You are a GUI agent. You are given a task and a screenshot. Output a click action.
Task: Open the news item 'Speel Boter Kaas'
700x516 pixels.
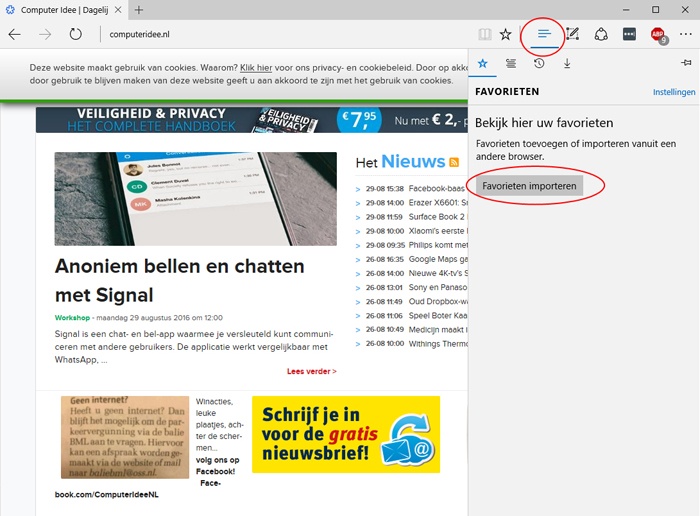[x=438, y=316]
